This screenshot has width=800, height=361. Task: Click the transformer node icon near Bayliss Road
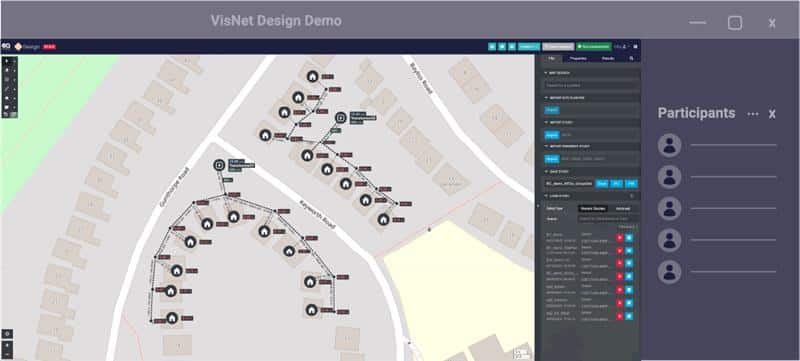point(340,118)
